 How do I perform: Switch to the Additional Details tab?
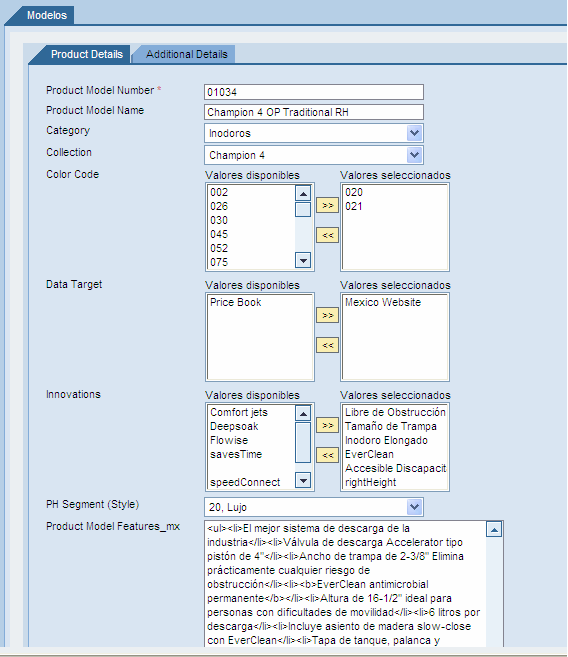tap(186, 54)
